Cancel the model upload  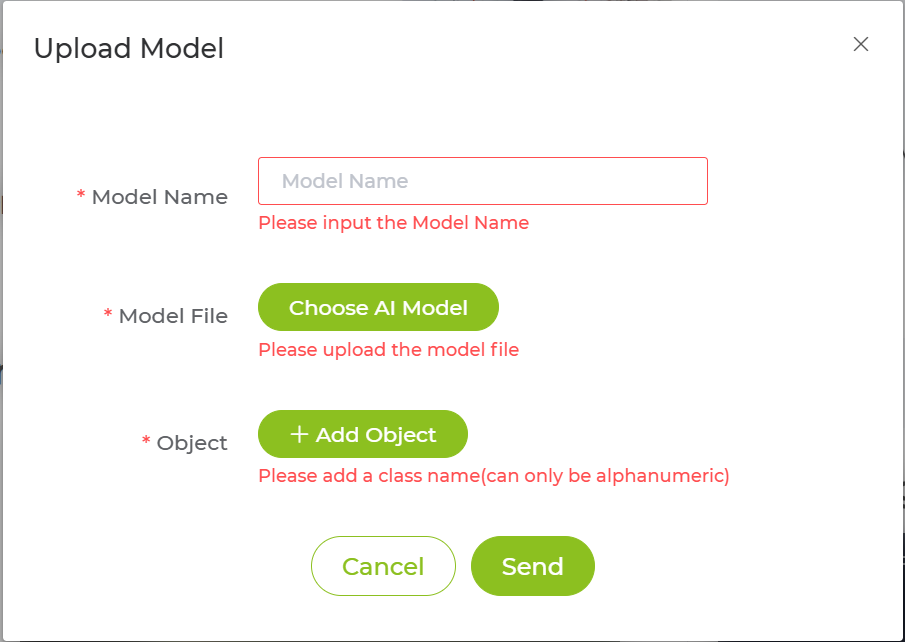click(383, 567)
